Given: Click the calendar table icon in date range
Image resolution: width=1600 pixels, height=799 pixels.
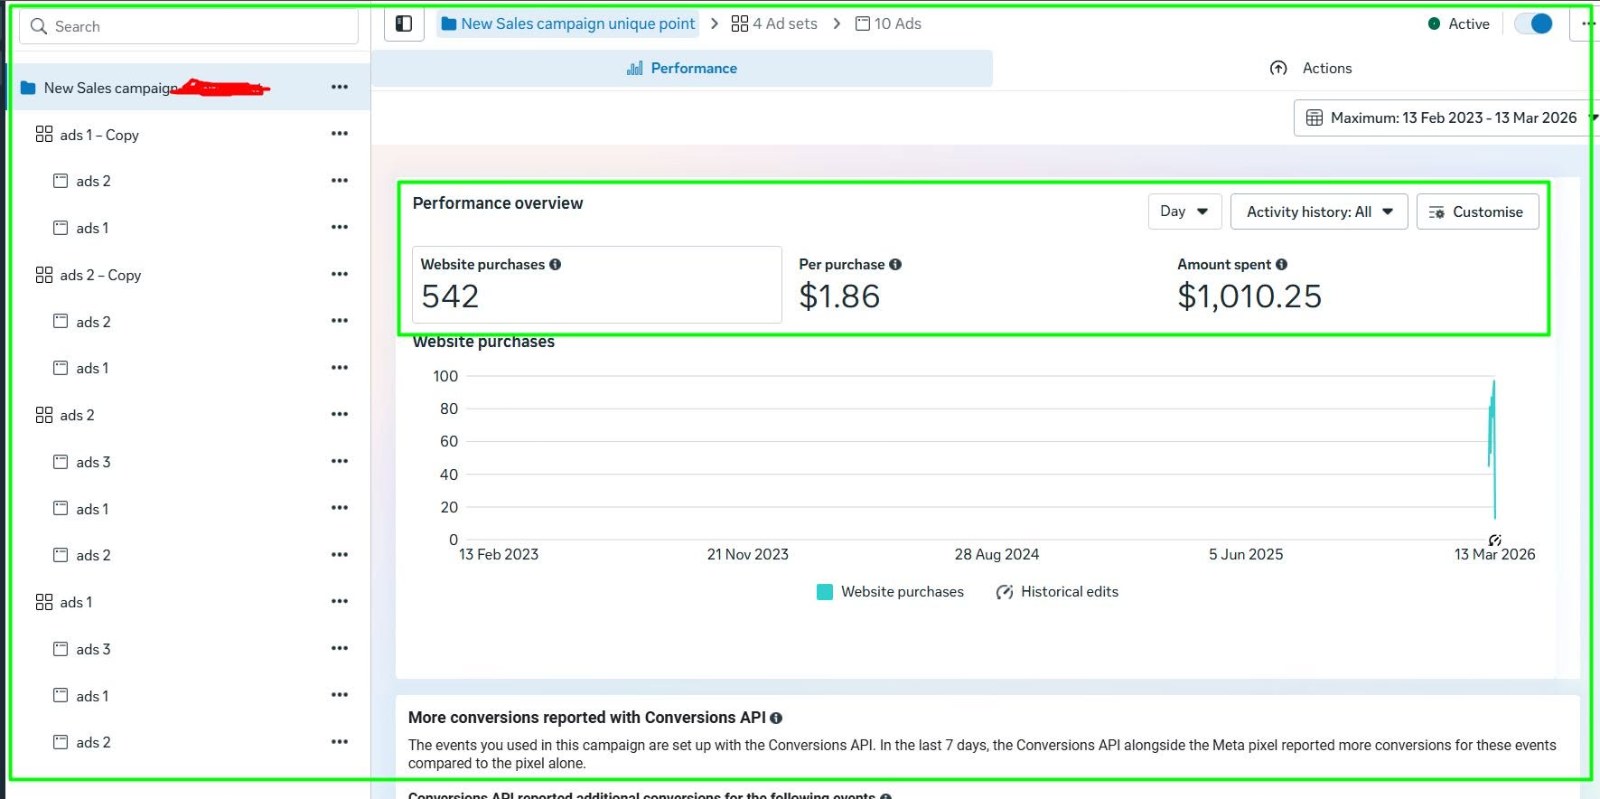Looking at the screenshot, I should pos(1314,118).
